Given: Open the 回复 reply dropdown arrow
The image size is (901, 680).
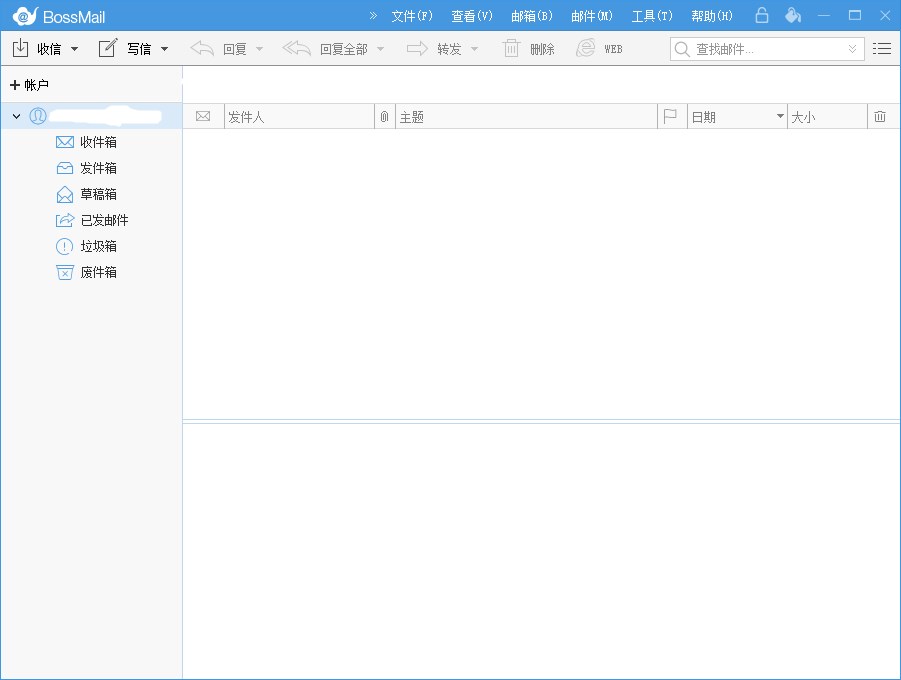Looking at the screenshot, I should (259, 47).
